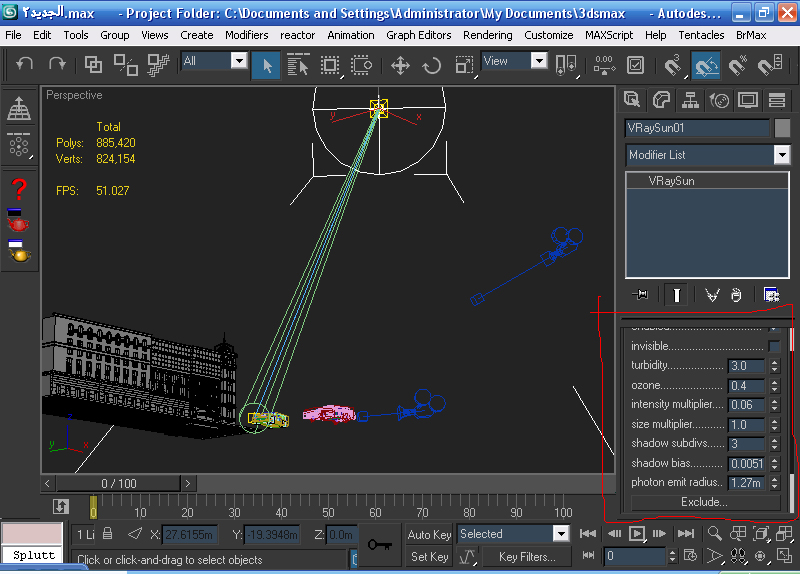
Task: Open the Create command panel tab
Action: [x=632, y=100]
